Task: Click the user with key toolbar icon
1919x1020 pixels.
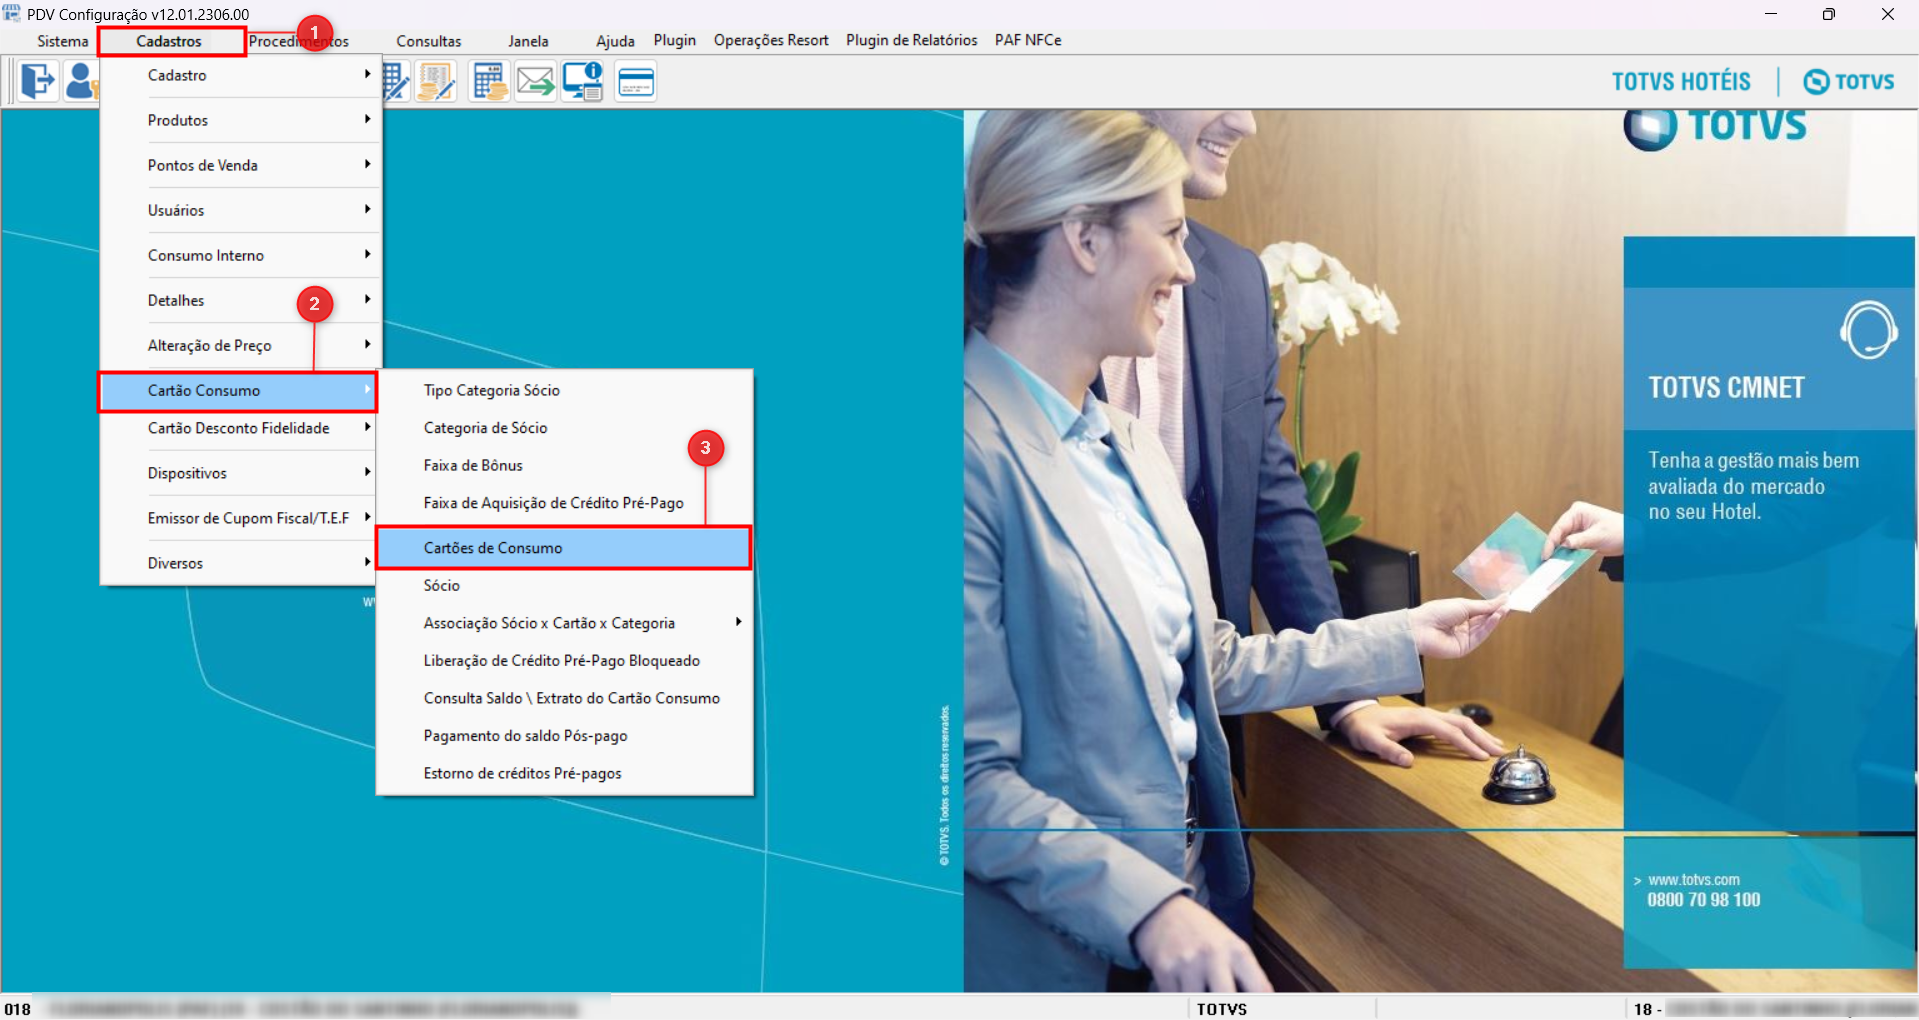Action: (81, 81)
